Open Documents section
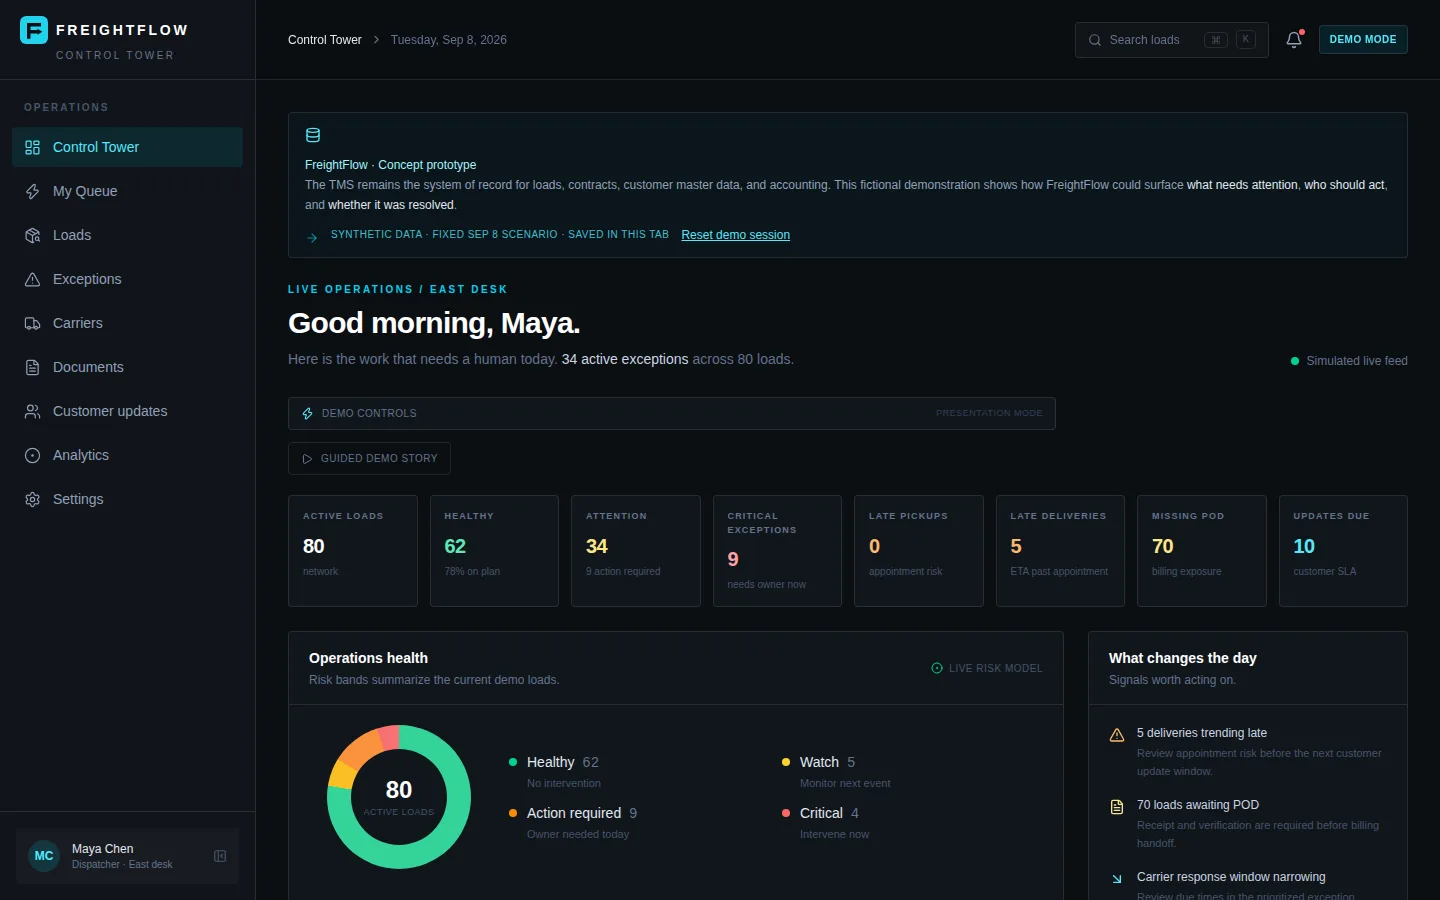This screenshot has width=1440, height=900. pyautogui.click(x=127, y=367)
